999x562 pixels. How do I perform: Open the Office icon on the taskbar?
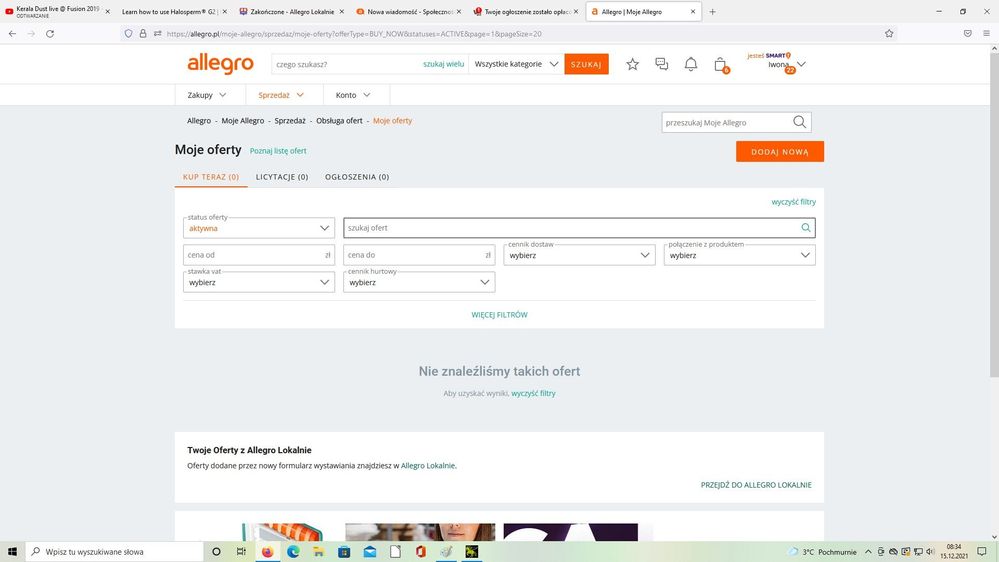coord(420,552)
